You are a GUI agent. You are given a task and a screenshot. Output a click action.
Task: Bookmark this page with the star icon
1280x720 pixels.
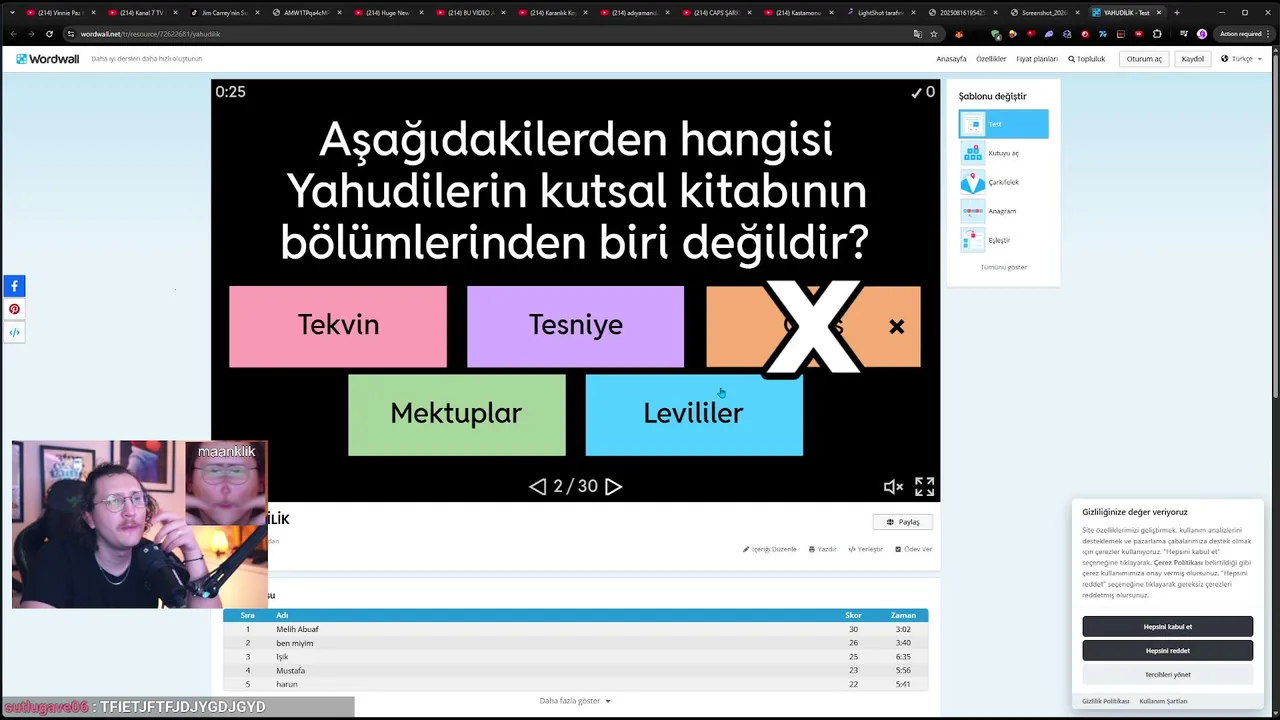pyautogui.click(x=934, y=34)
